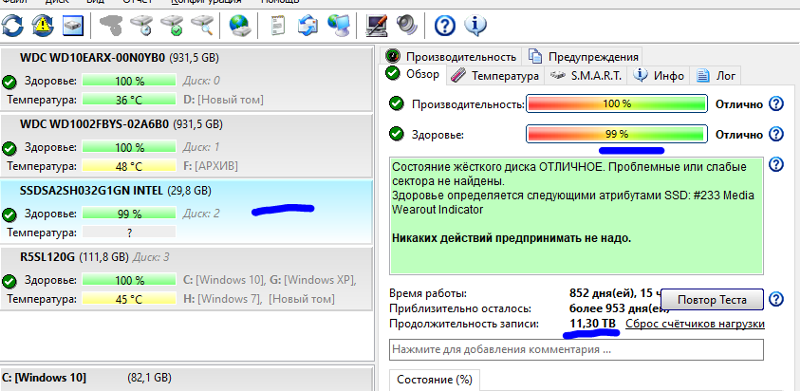Click the globe and monitor network icon

[x=338, y=25]
